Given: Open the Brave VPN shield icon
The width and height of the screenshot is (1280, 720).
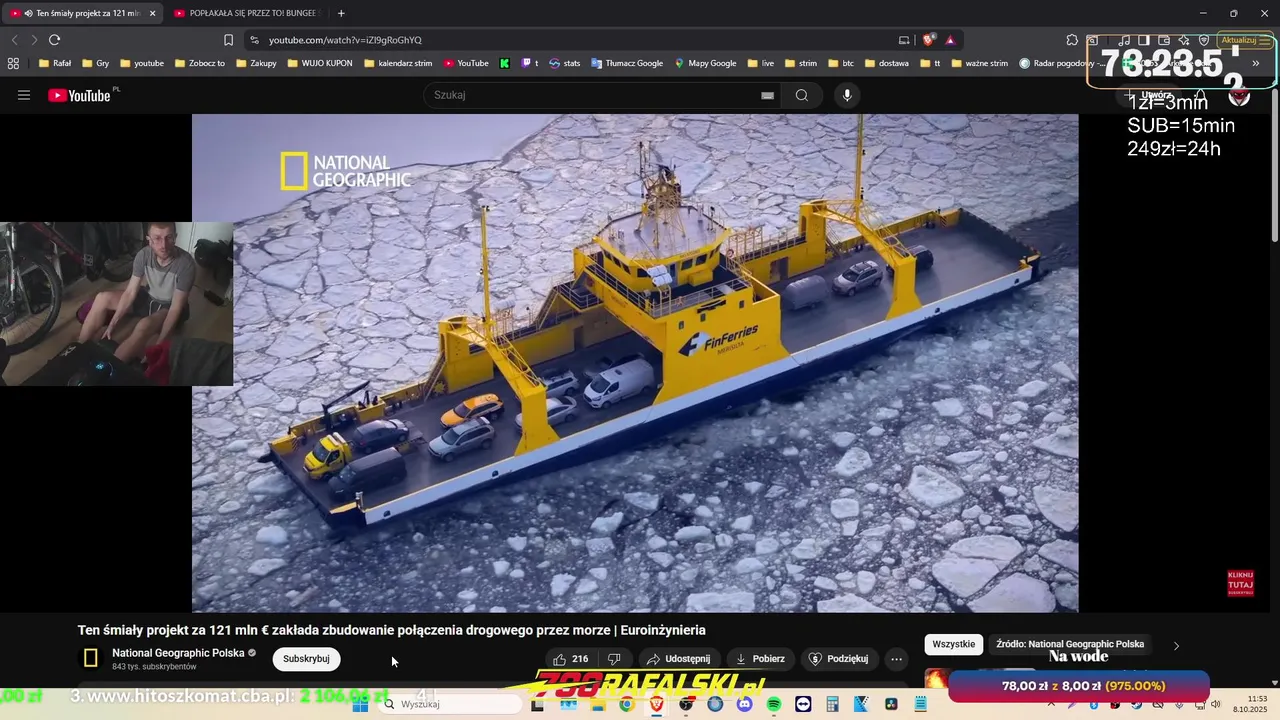Looking at the screenshot, I should point(1204,40).
